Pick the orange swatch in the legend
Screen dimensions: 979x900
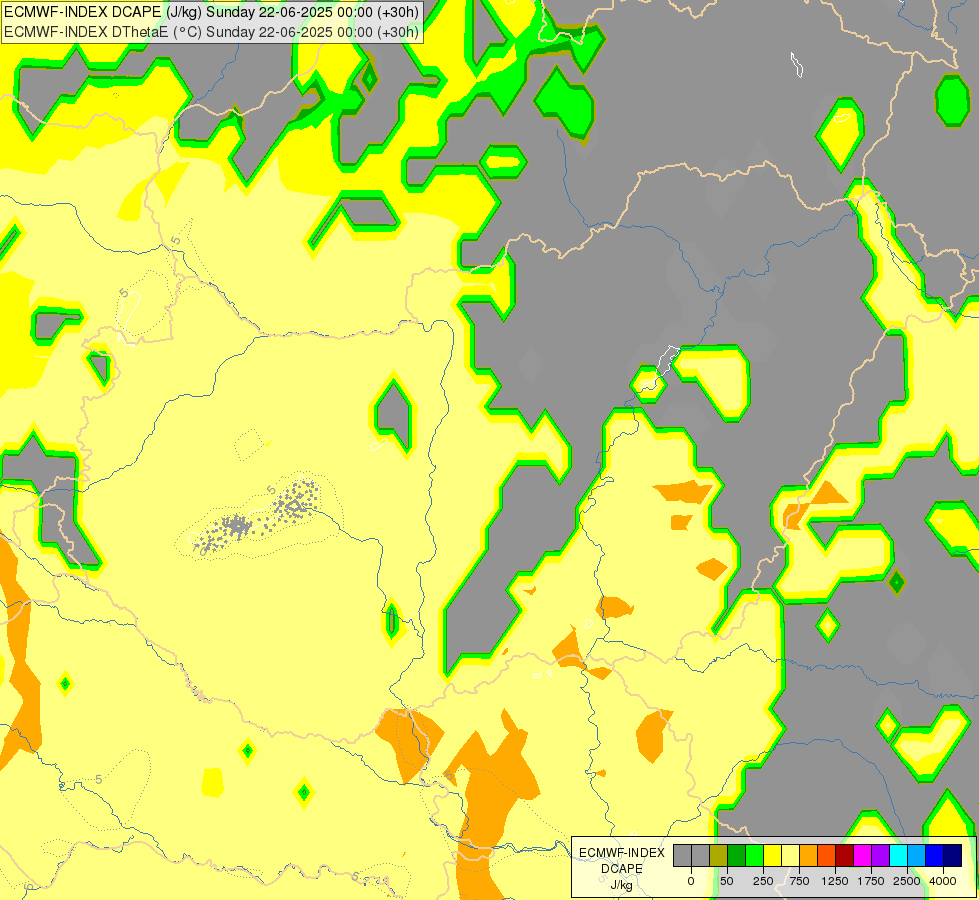[809, 855]
